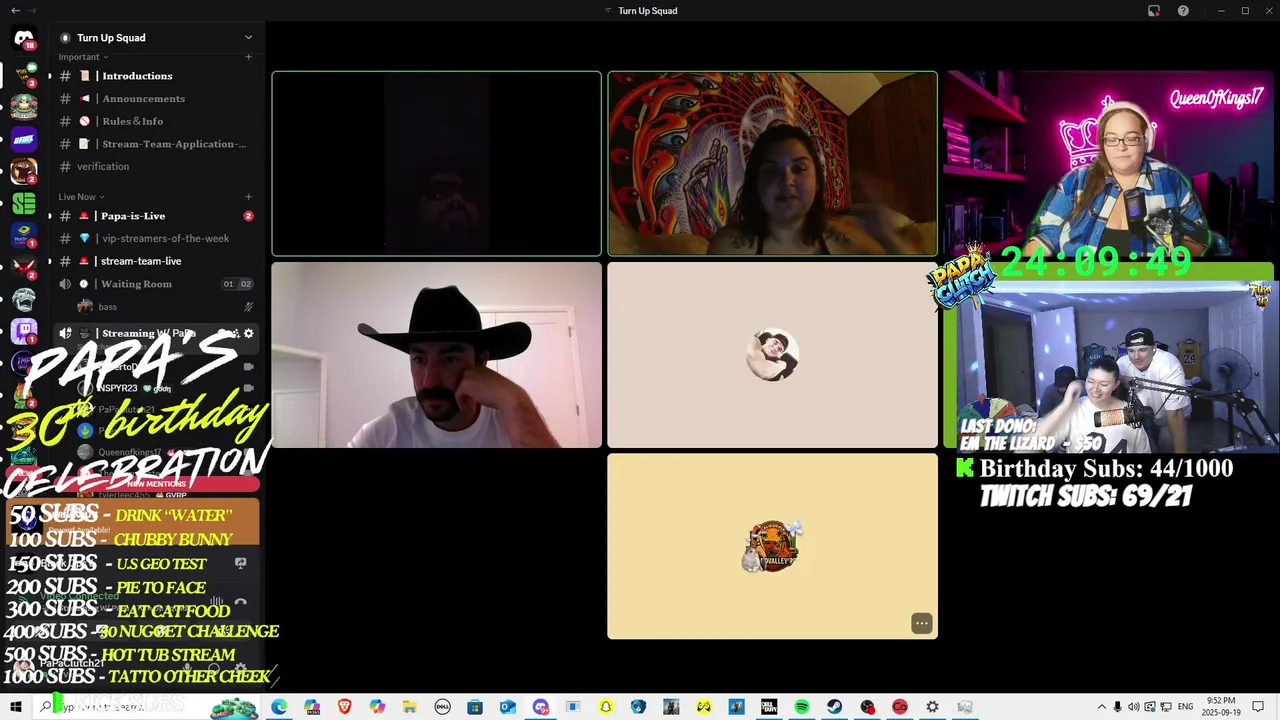The height and width of the screenshot is (720, 1280).
Task: Select the beige tile with photo avatar
Action: click(x=772, y=355)
